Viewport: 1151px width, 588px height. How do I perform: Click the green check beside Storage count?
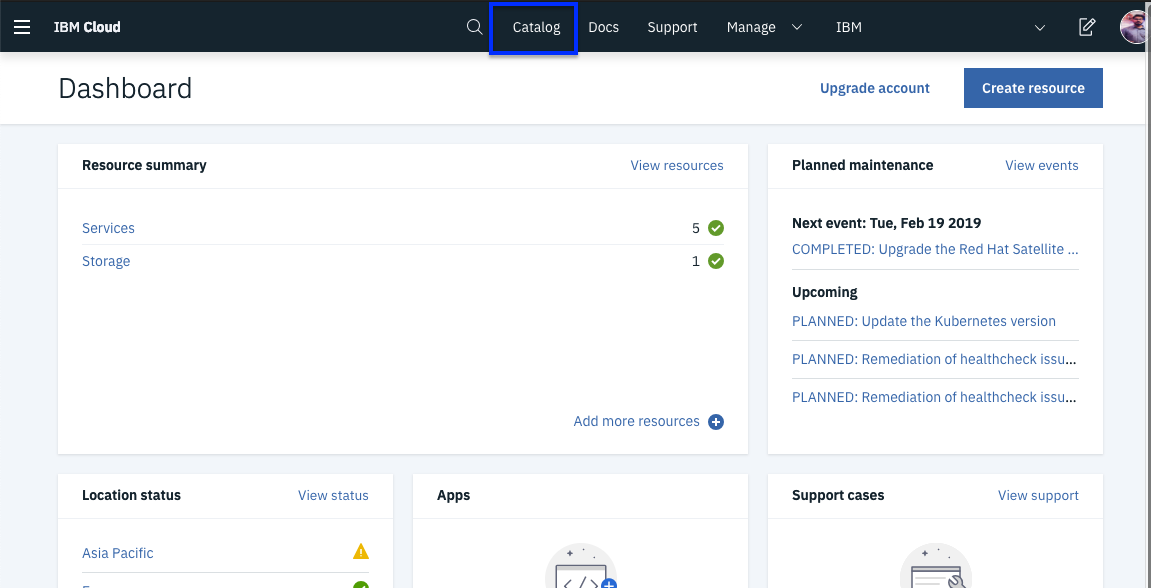716,261
